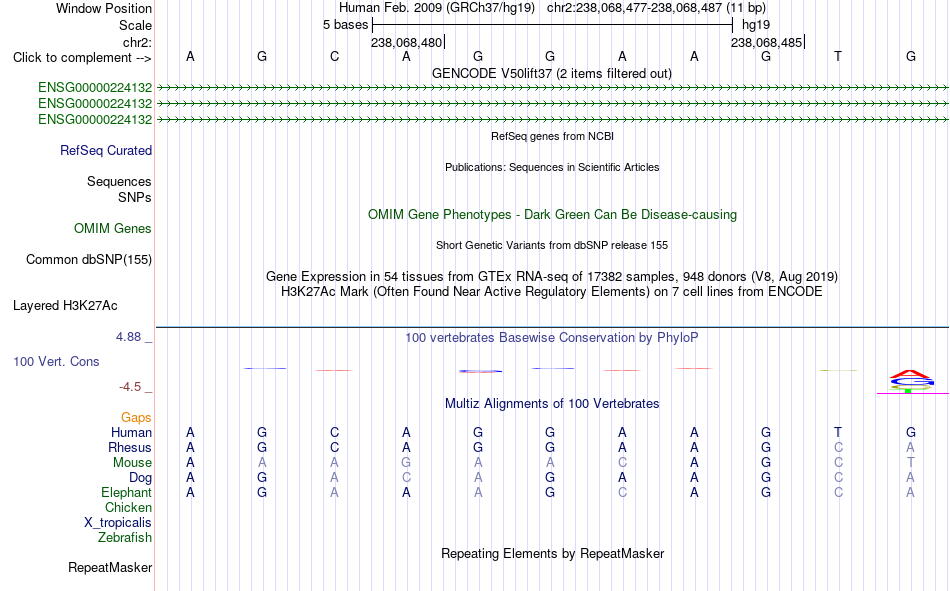Viewport: 950px width, 591px height.
Task: Select the 'Elephant' species label
Action: pos(127,492)
